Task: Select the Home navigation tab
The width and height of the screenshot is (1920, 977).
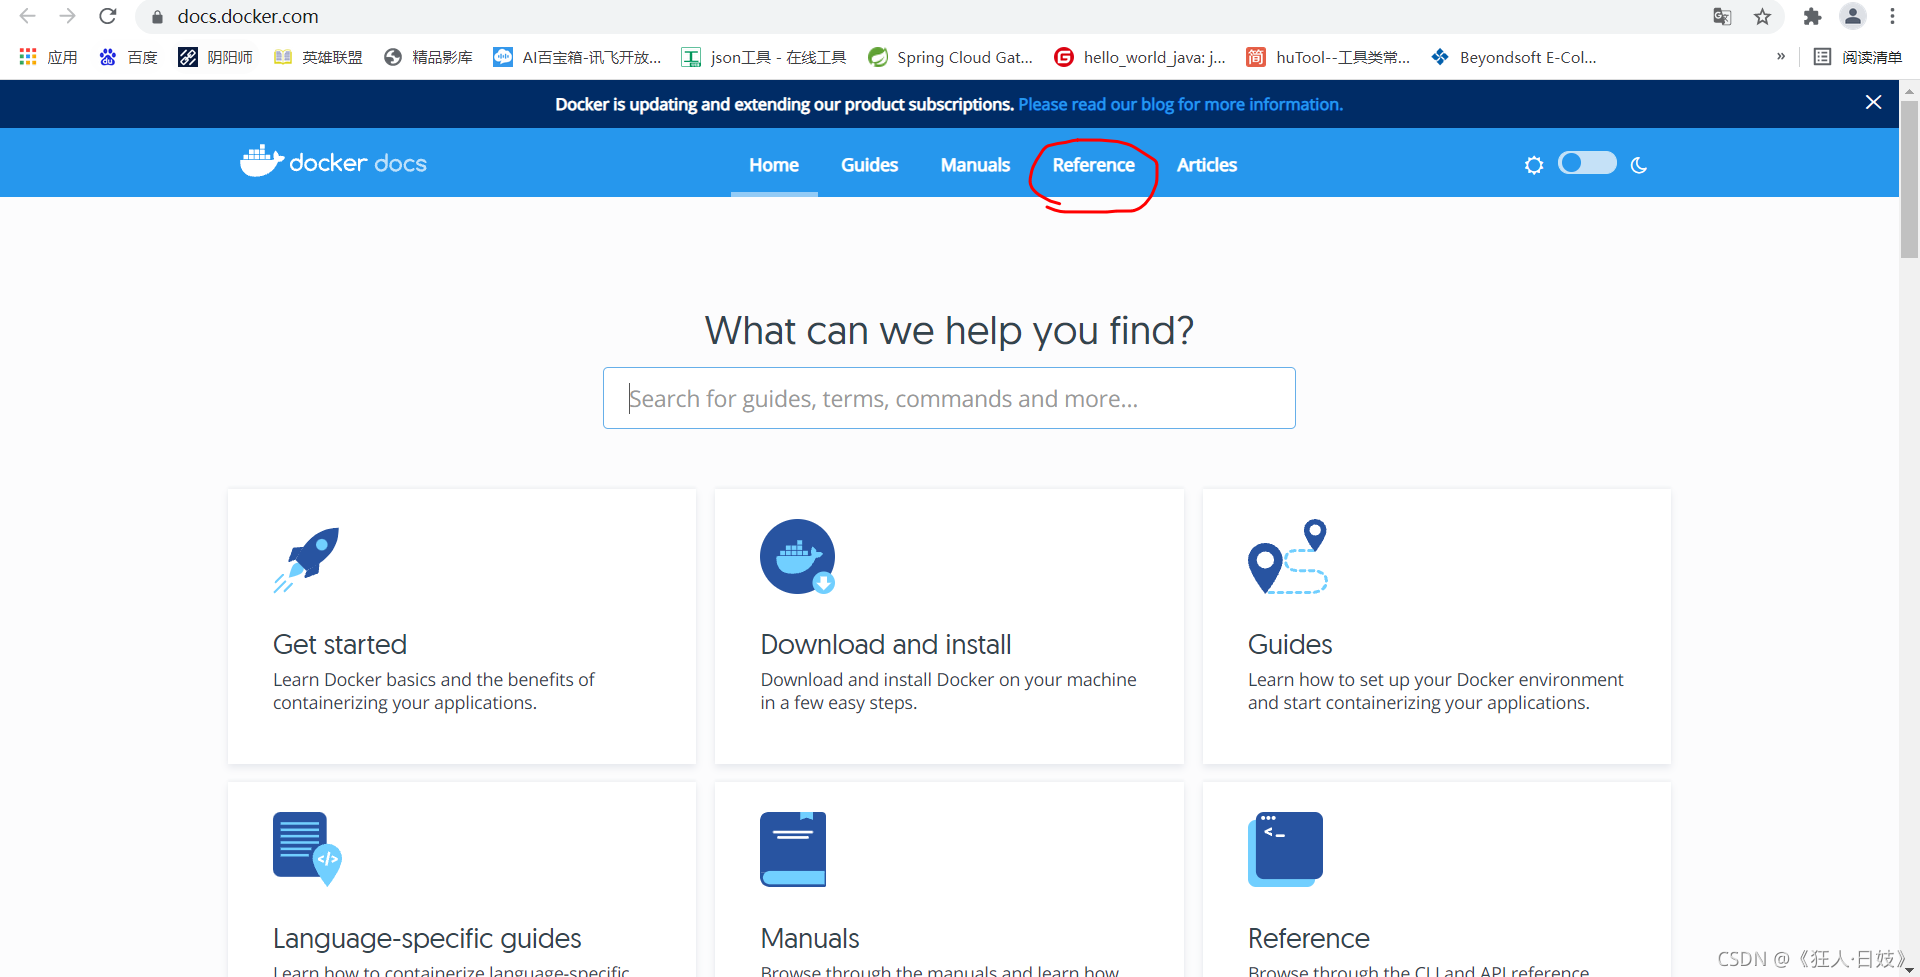Action: 774,165
